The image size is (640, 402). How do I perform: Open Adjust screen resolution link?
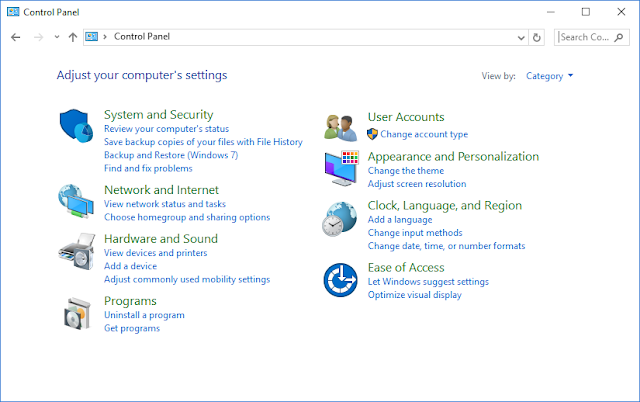(417, 184)
